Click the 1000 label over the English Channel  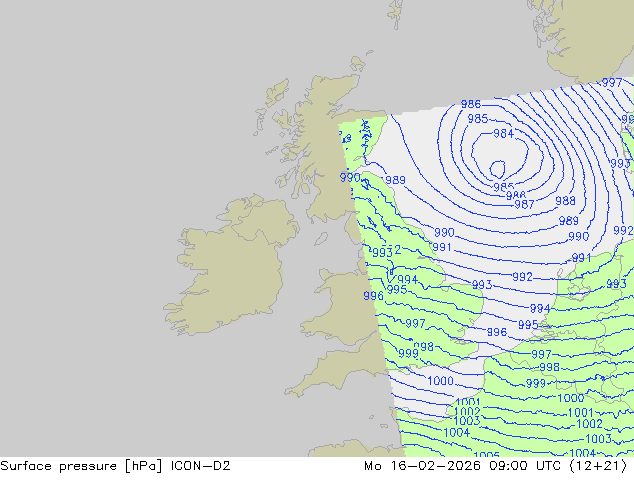440,381
